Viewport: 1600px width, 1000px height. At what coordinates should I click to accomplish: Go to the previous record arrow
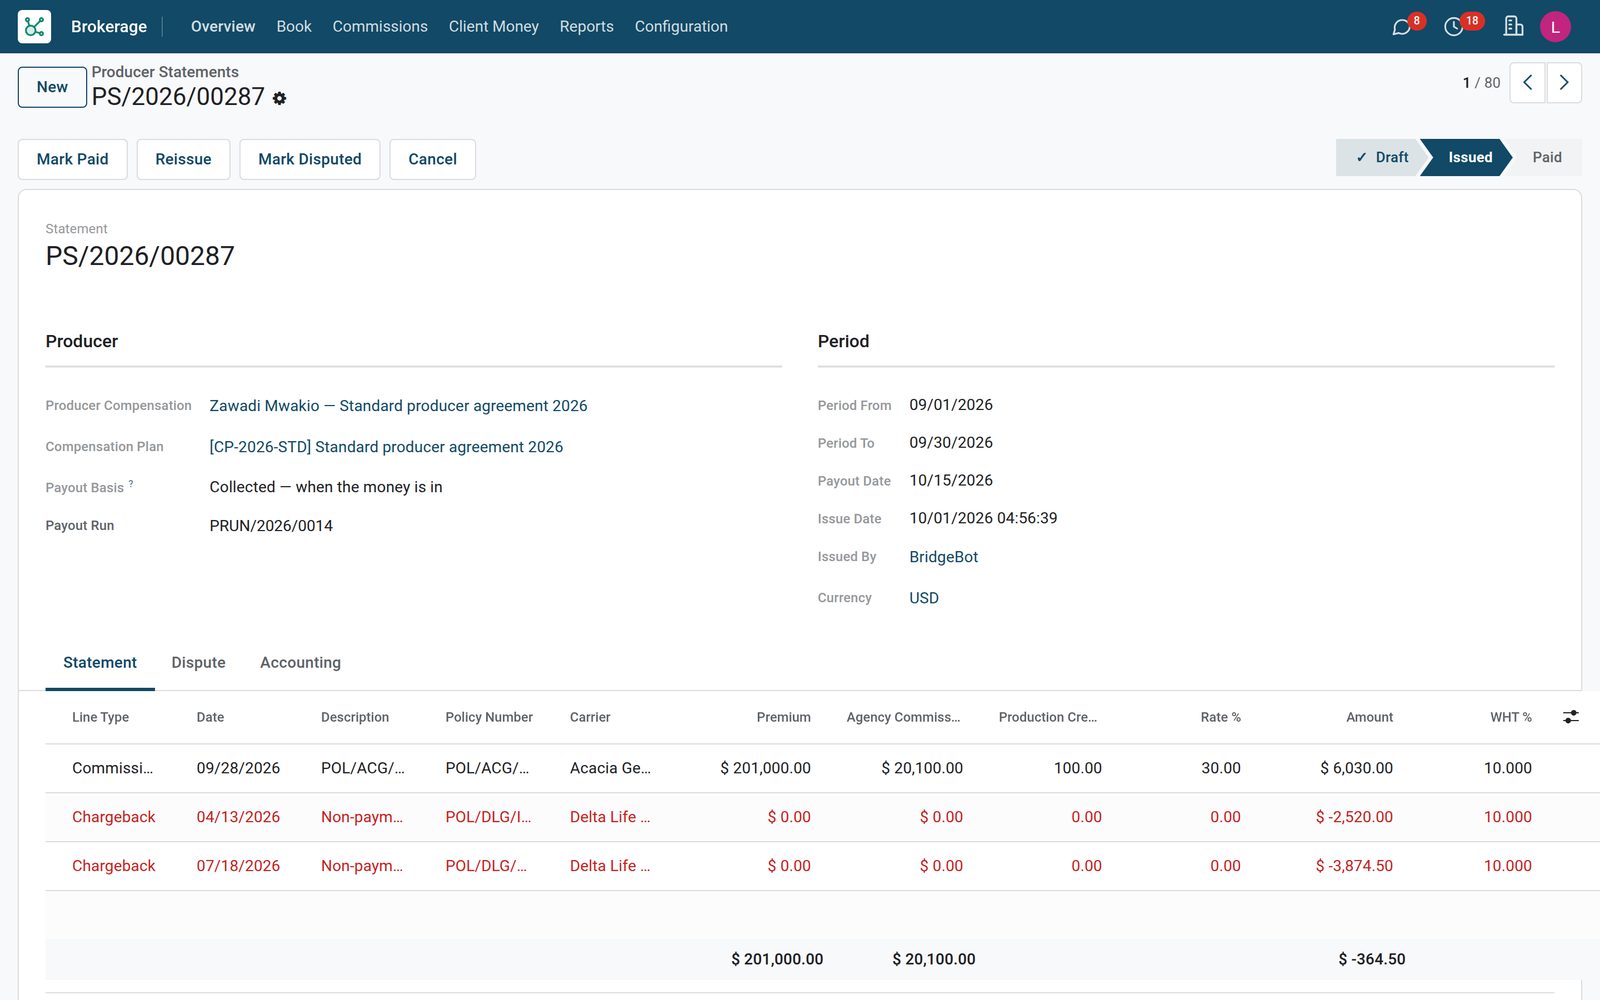coord(1527,83)
